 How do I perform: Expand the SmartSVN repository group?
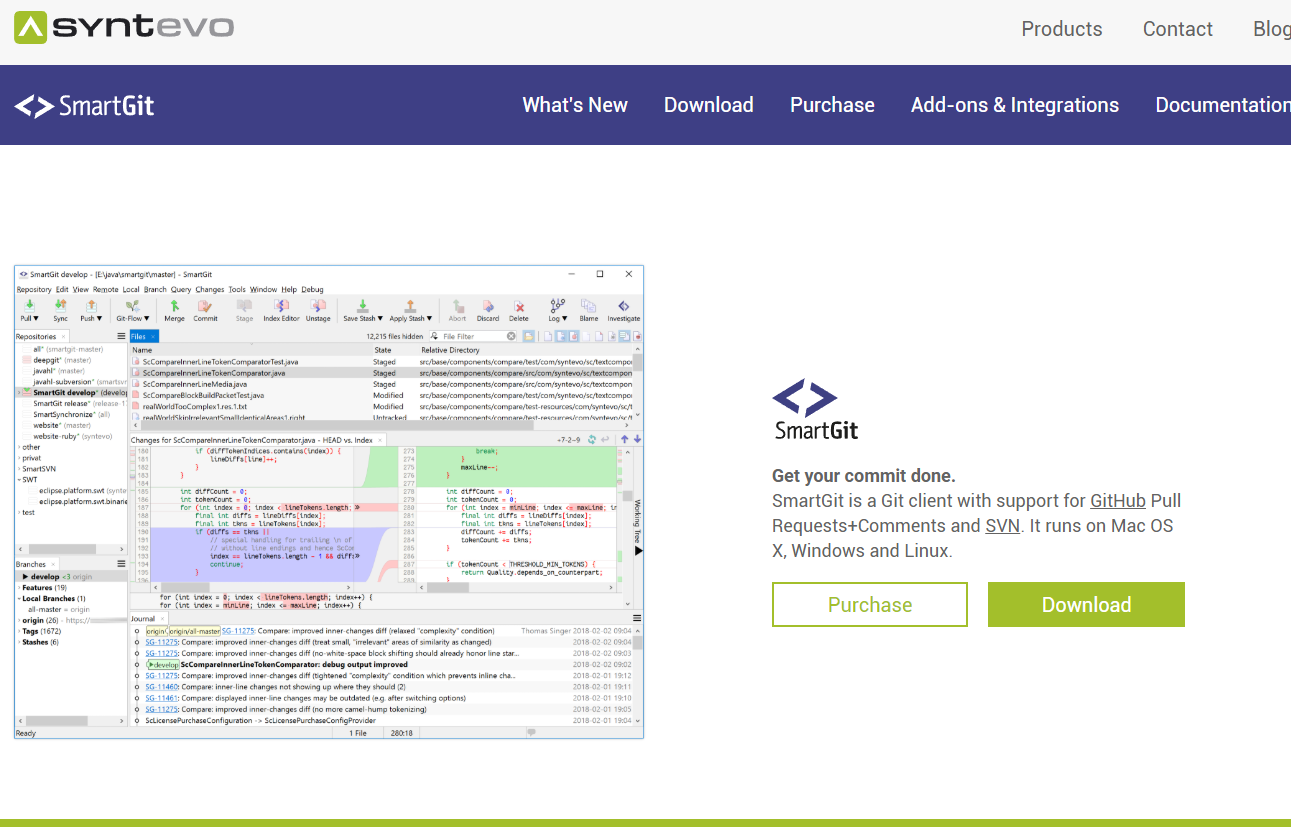click(18, 469)
